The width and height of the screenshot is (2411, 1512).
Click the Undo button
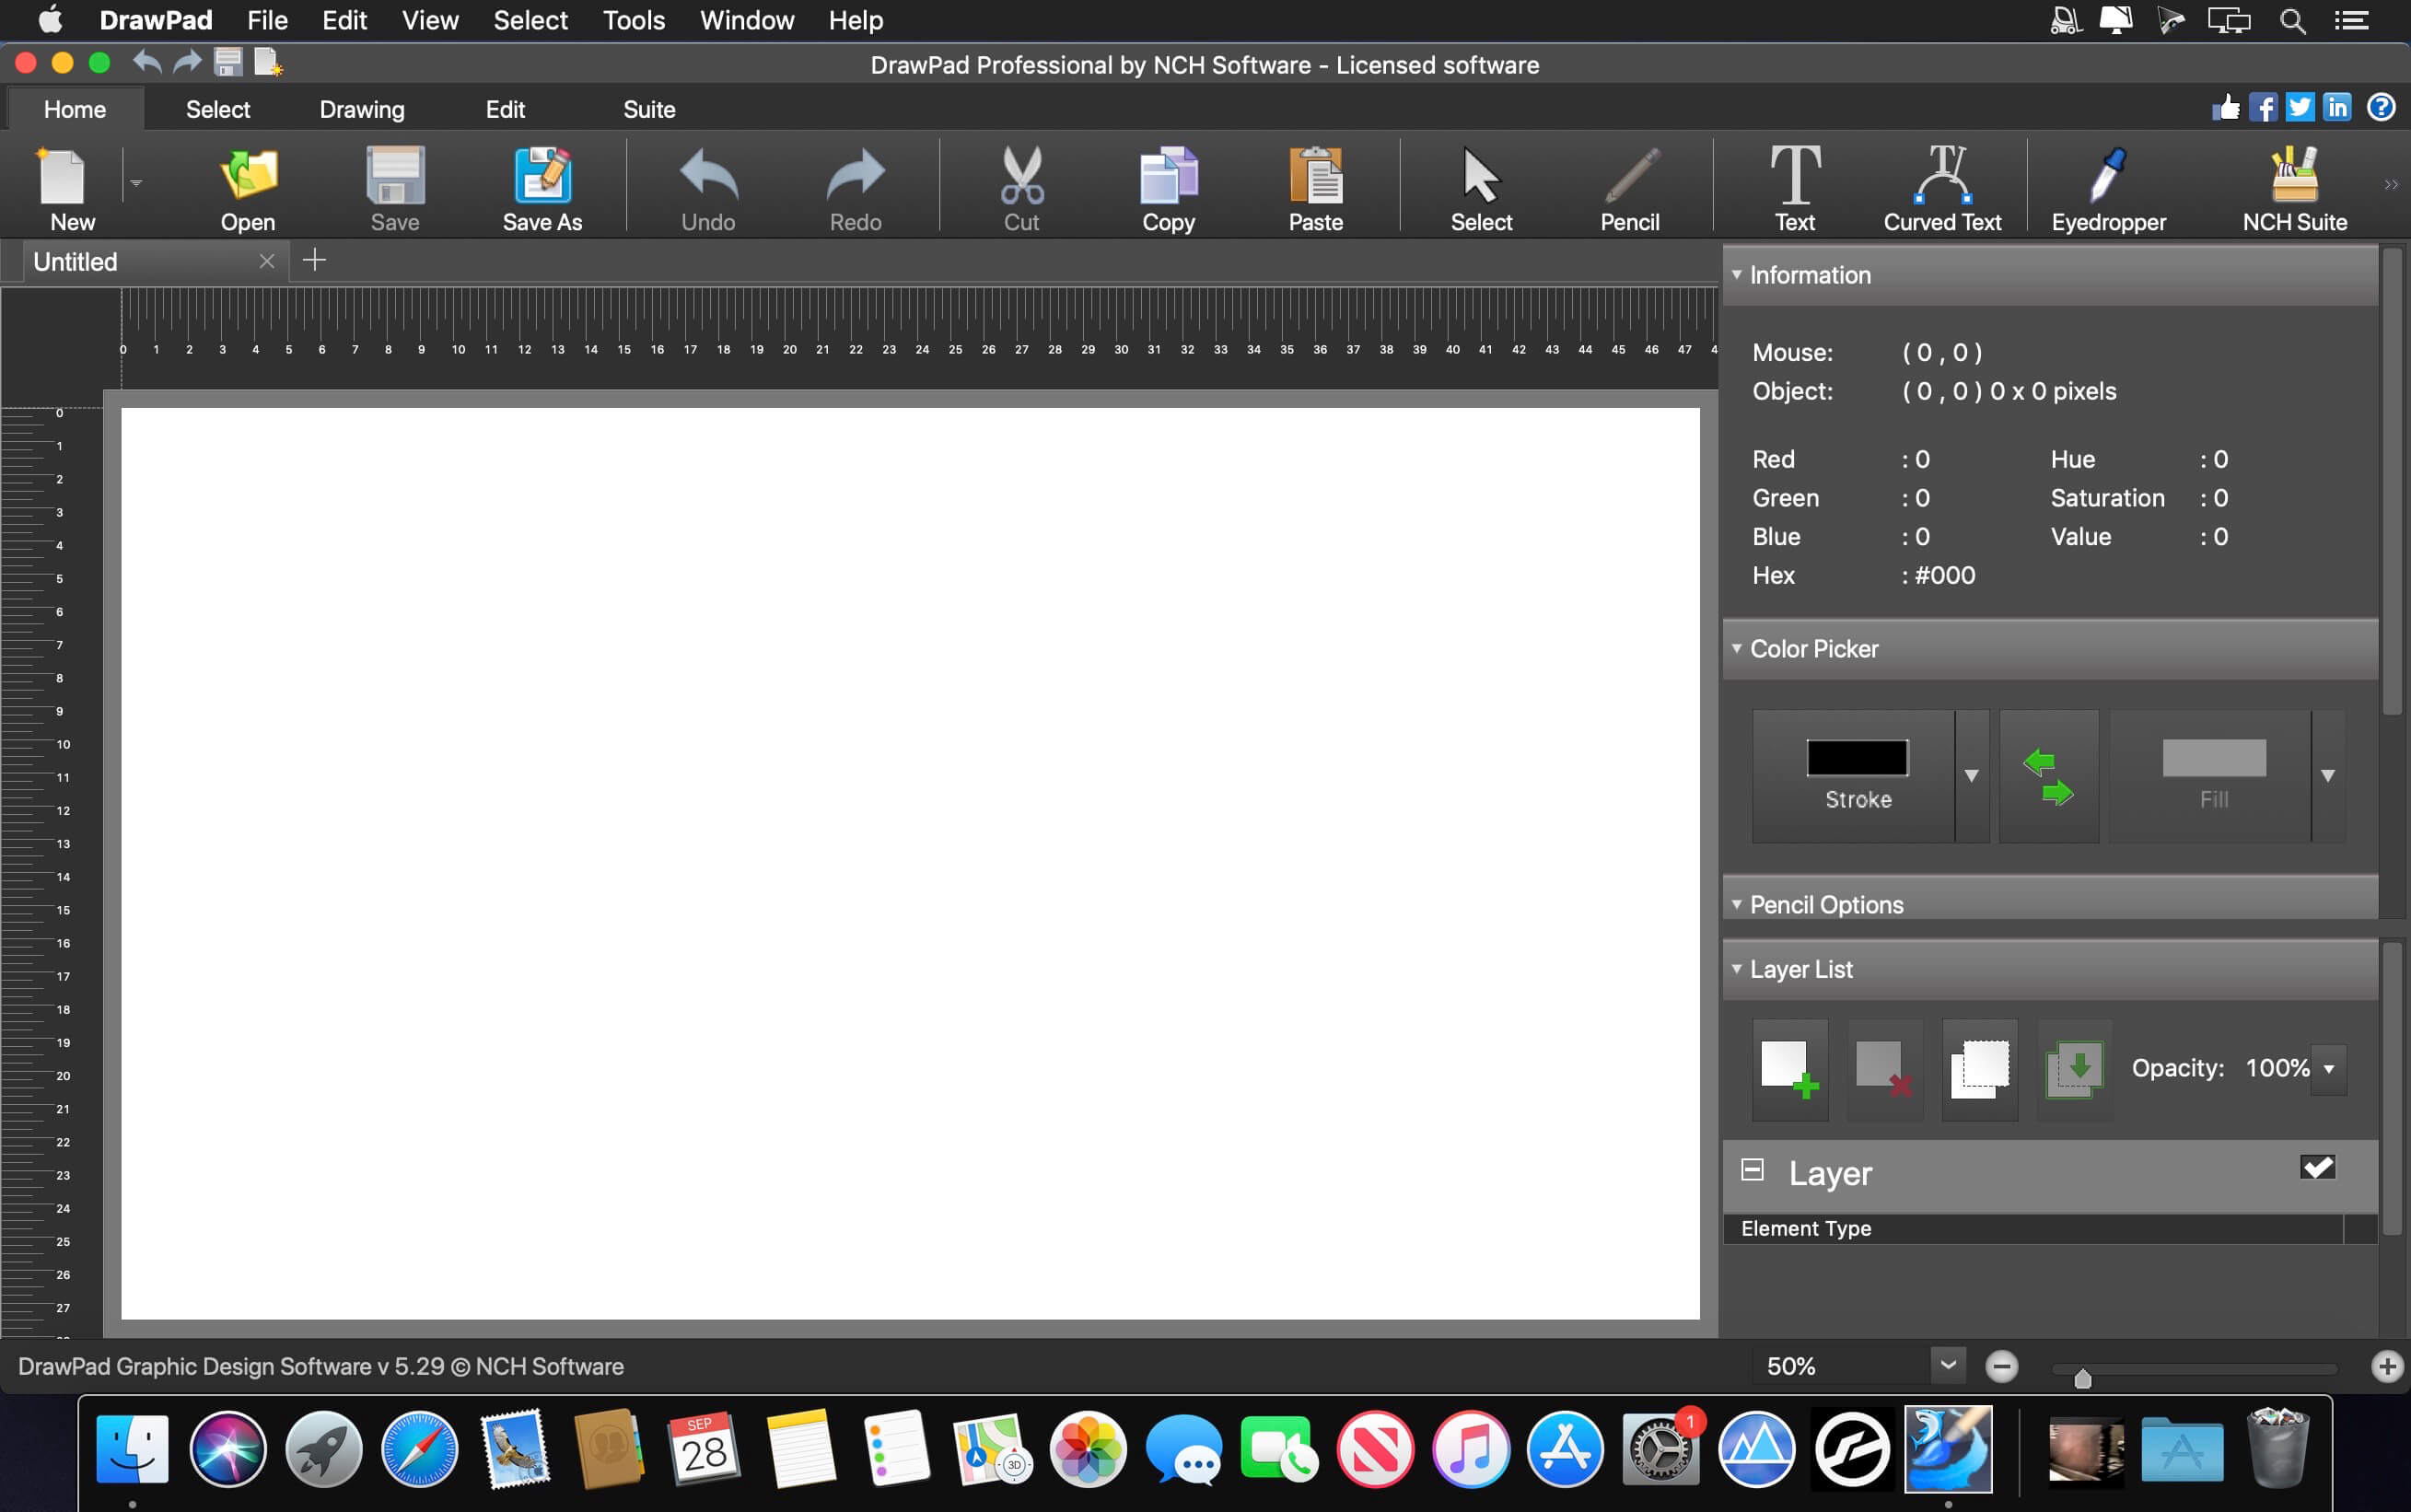tap(706, 186)
